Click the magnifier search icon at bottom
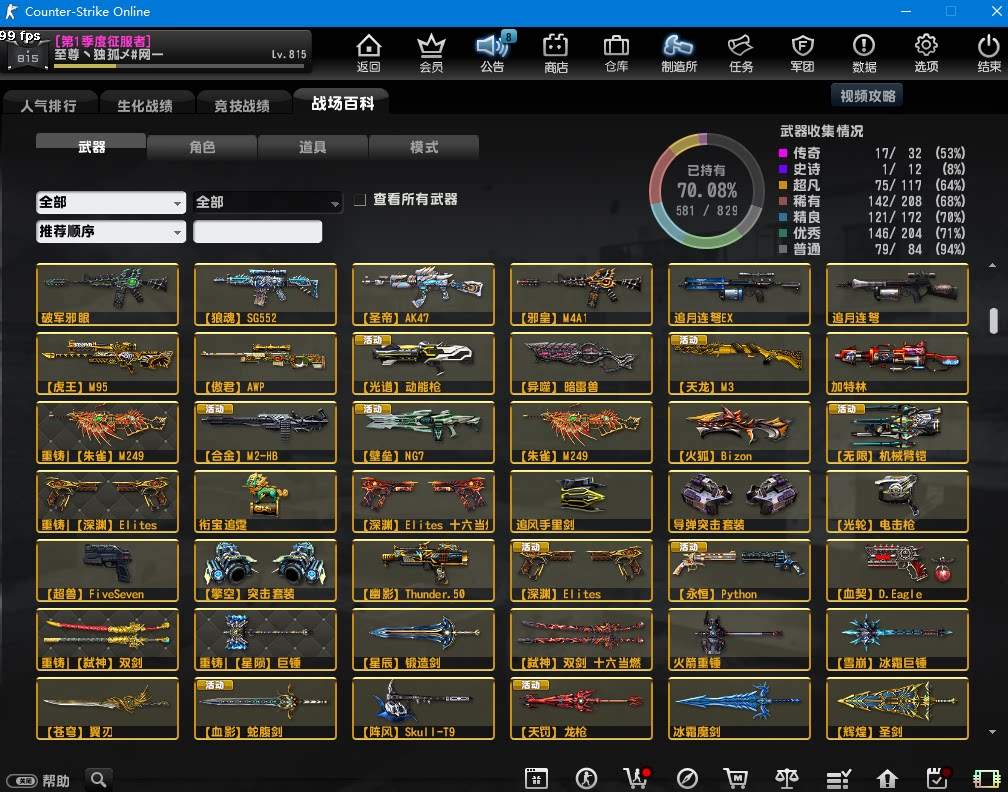 click(98, 780)
